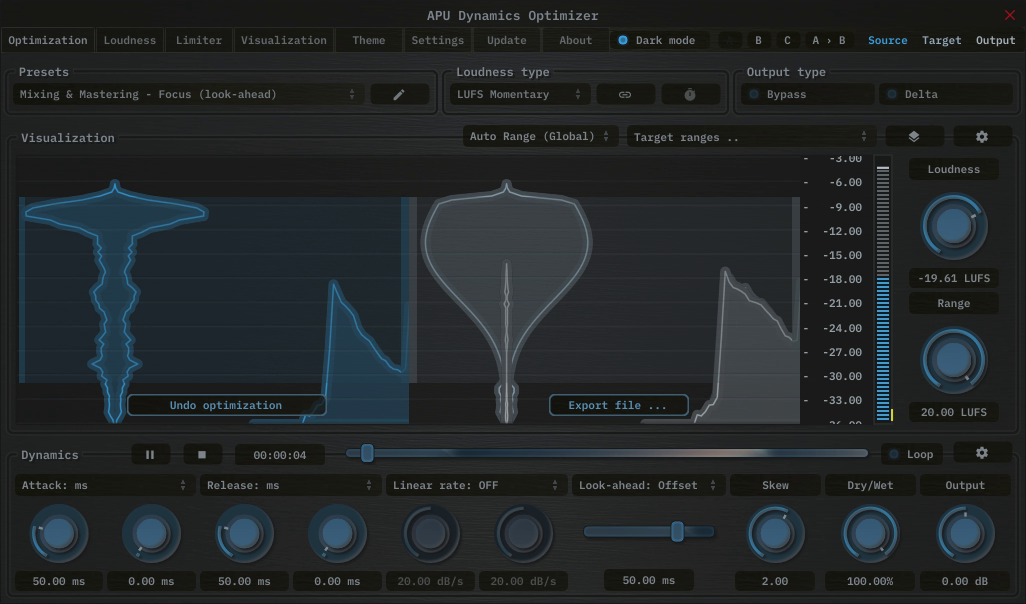Click the link icon beside Loudness type
Viewport: 1026px width, 604px height.
coord(625,94)
